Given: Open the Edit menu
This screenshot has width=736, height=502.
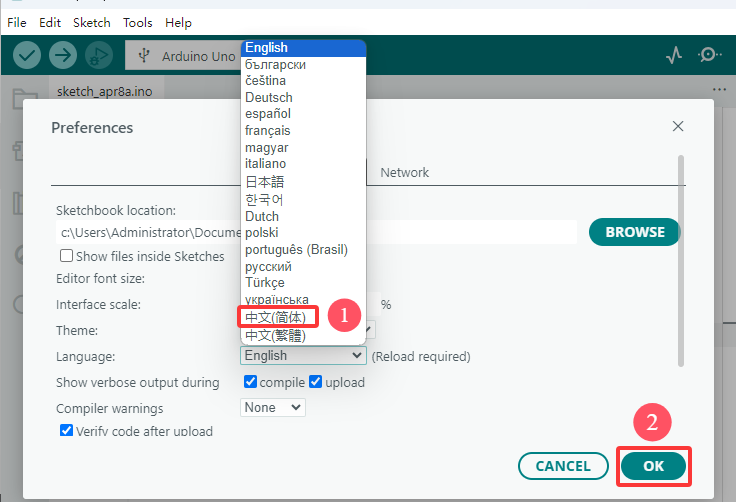Looking at the screenshot, I should pos(50,23).
